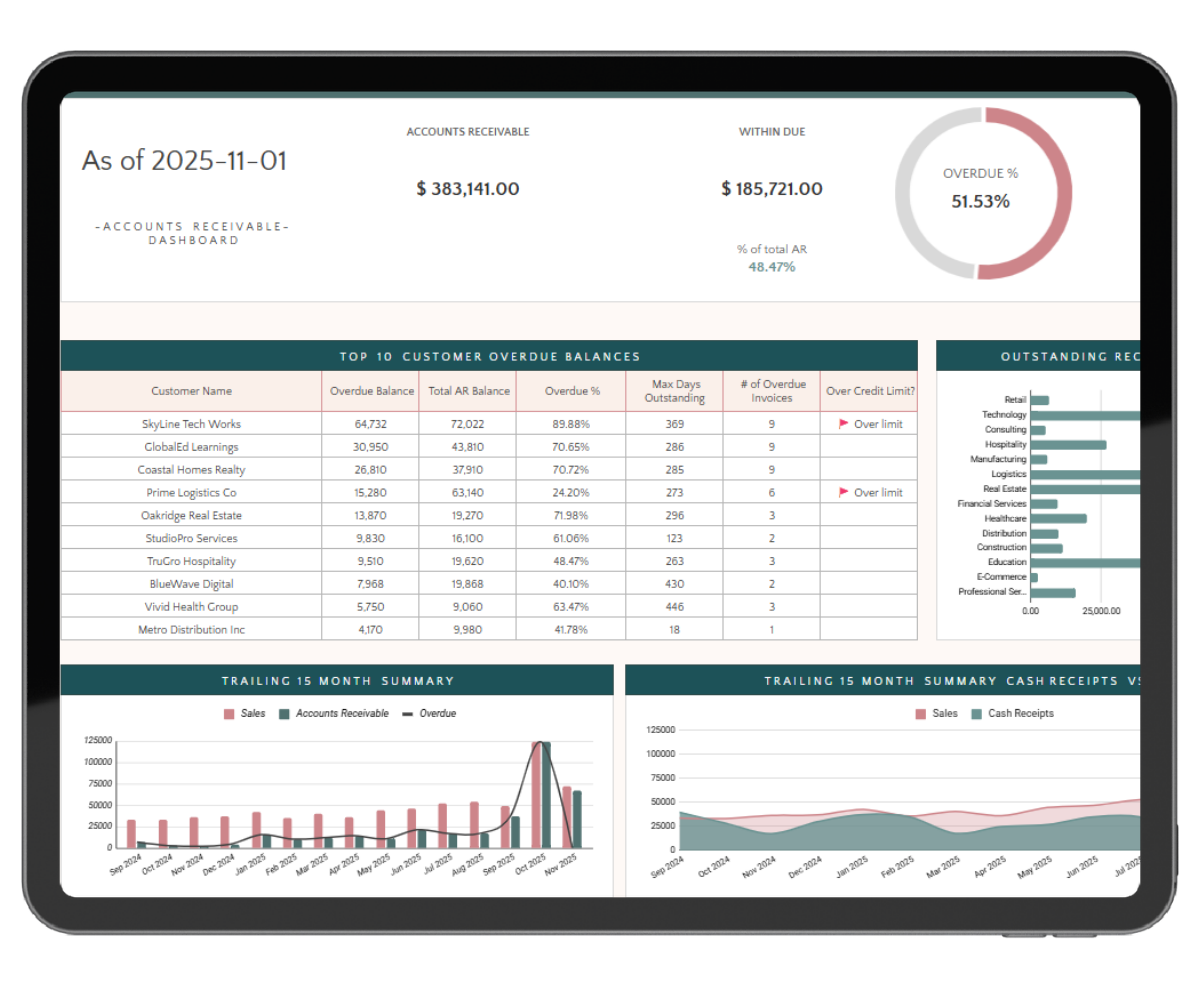This screenshot has height=999, width=1200.
Task: Click the flag icon in Prime Logistics Co row
Action: (843, 492)
